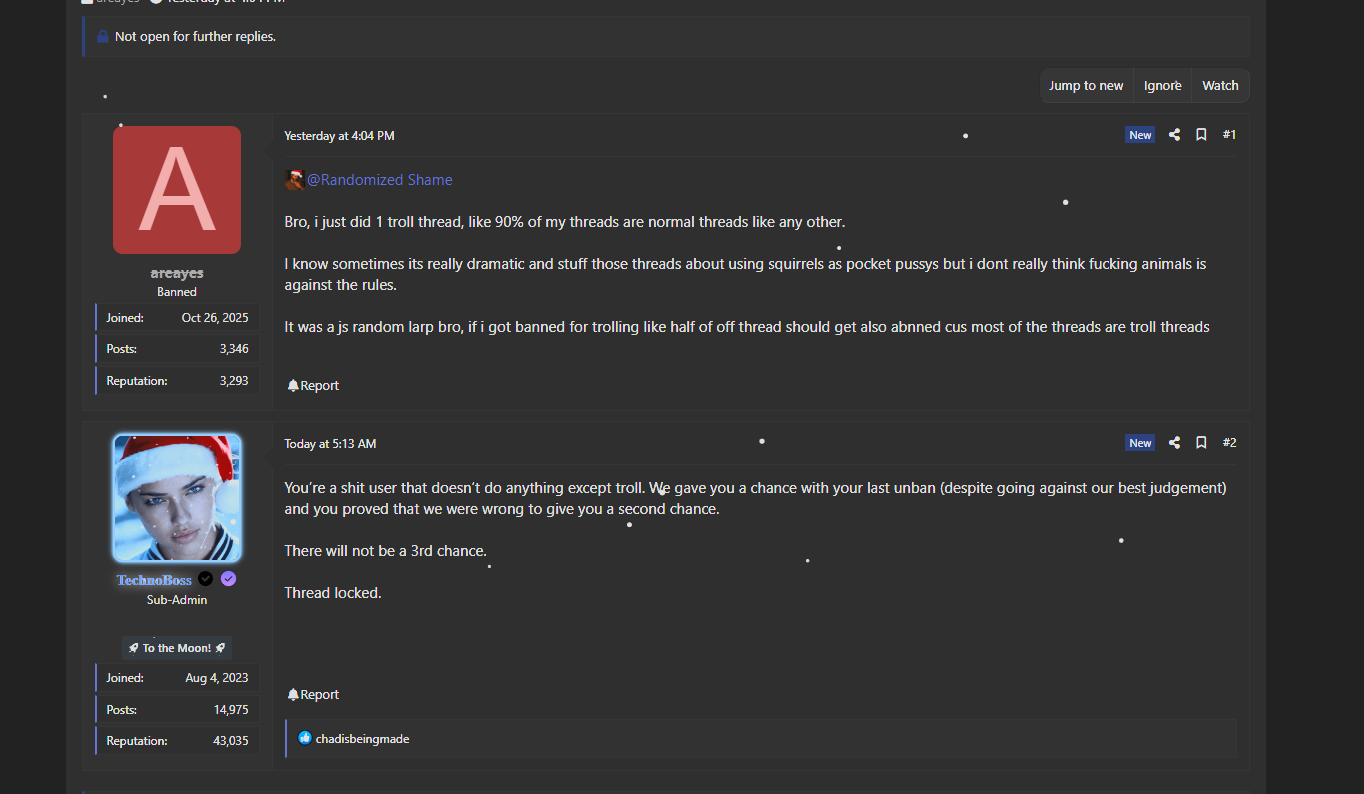Open TechnoBoss's profile picture

point(177,498)
